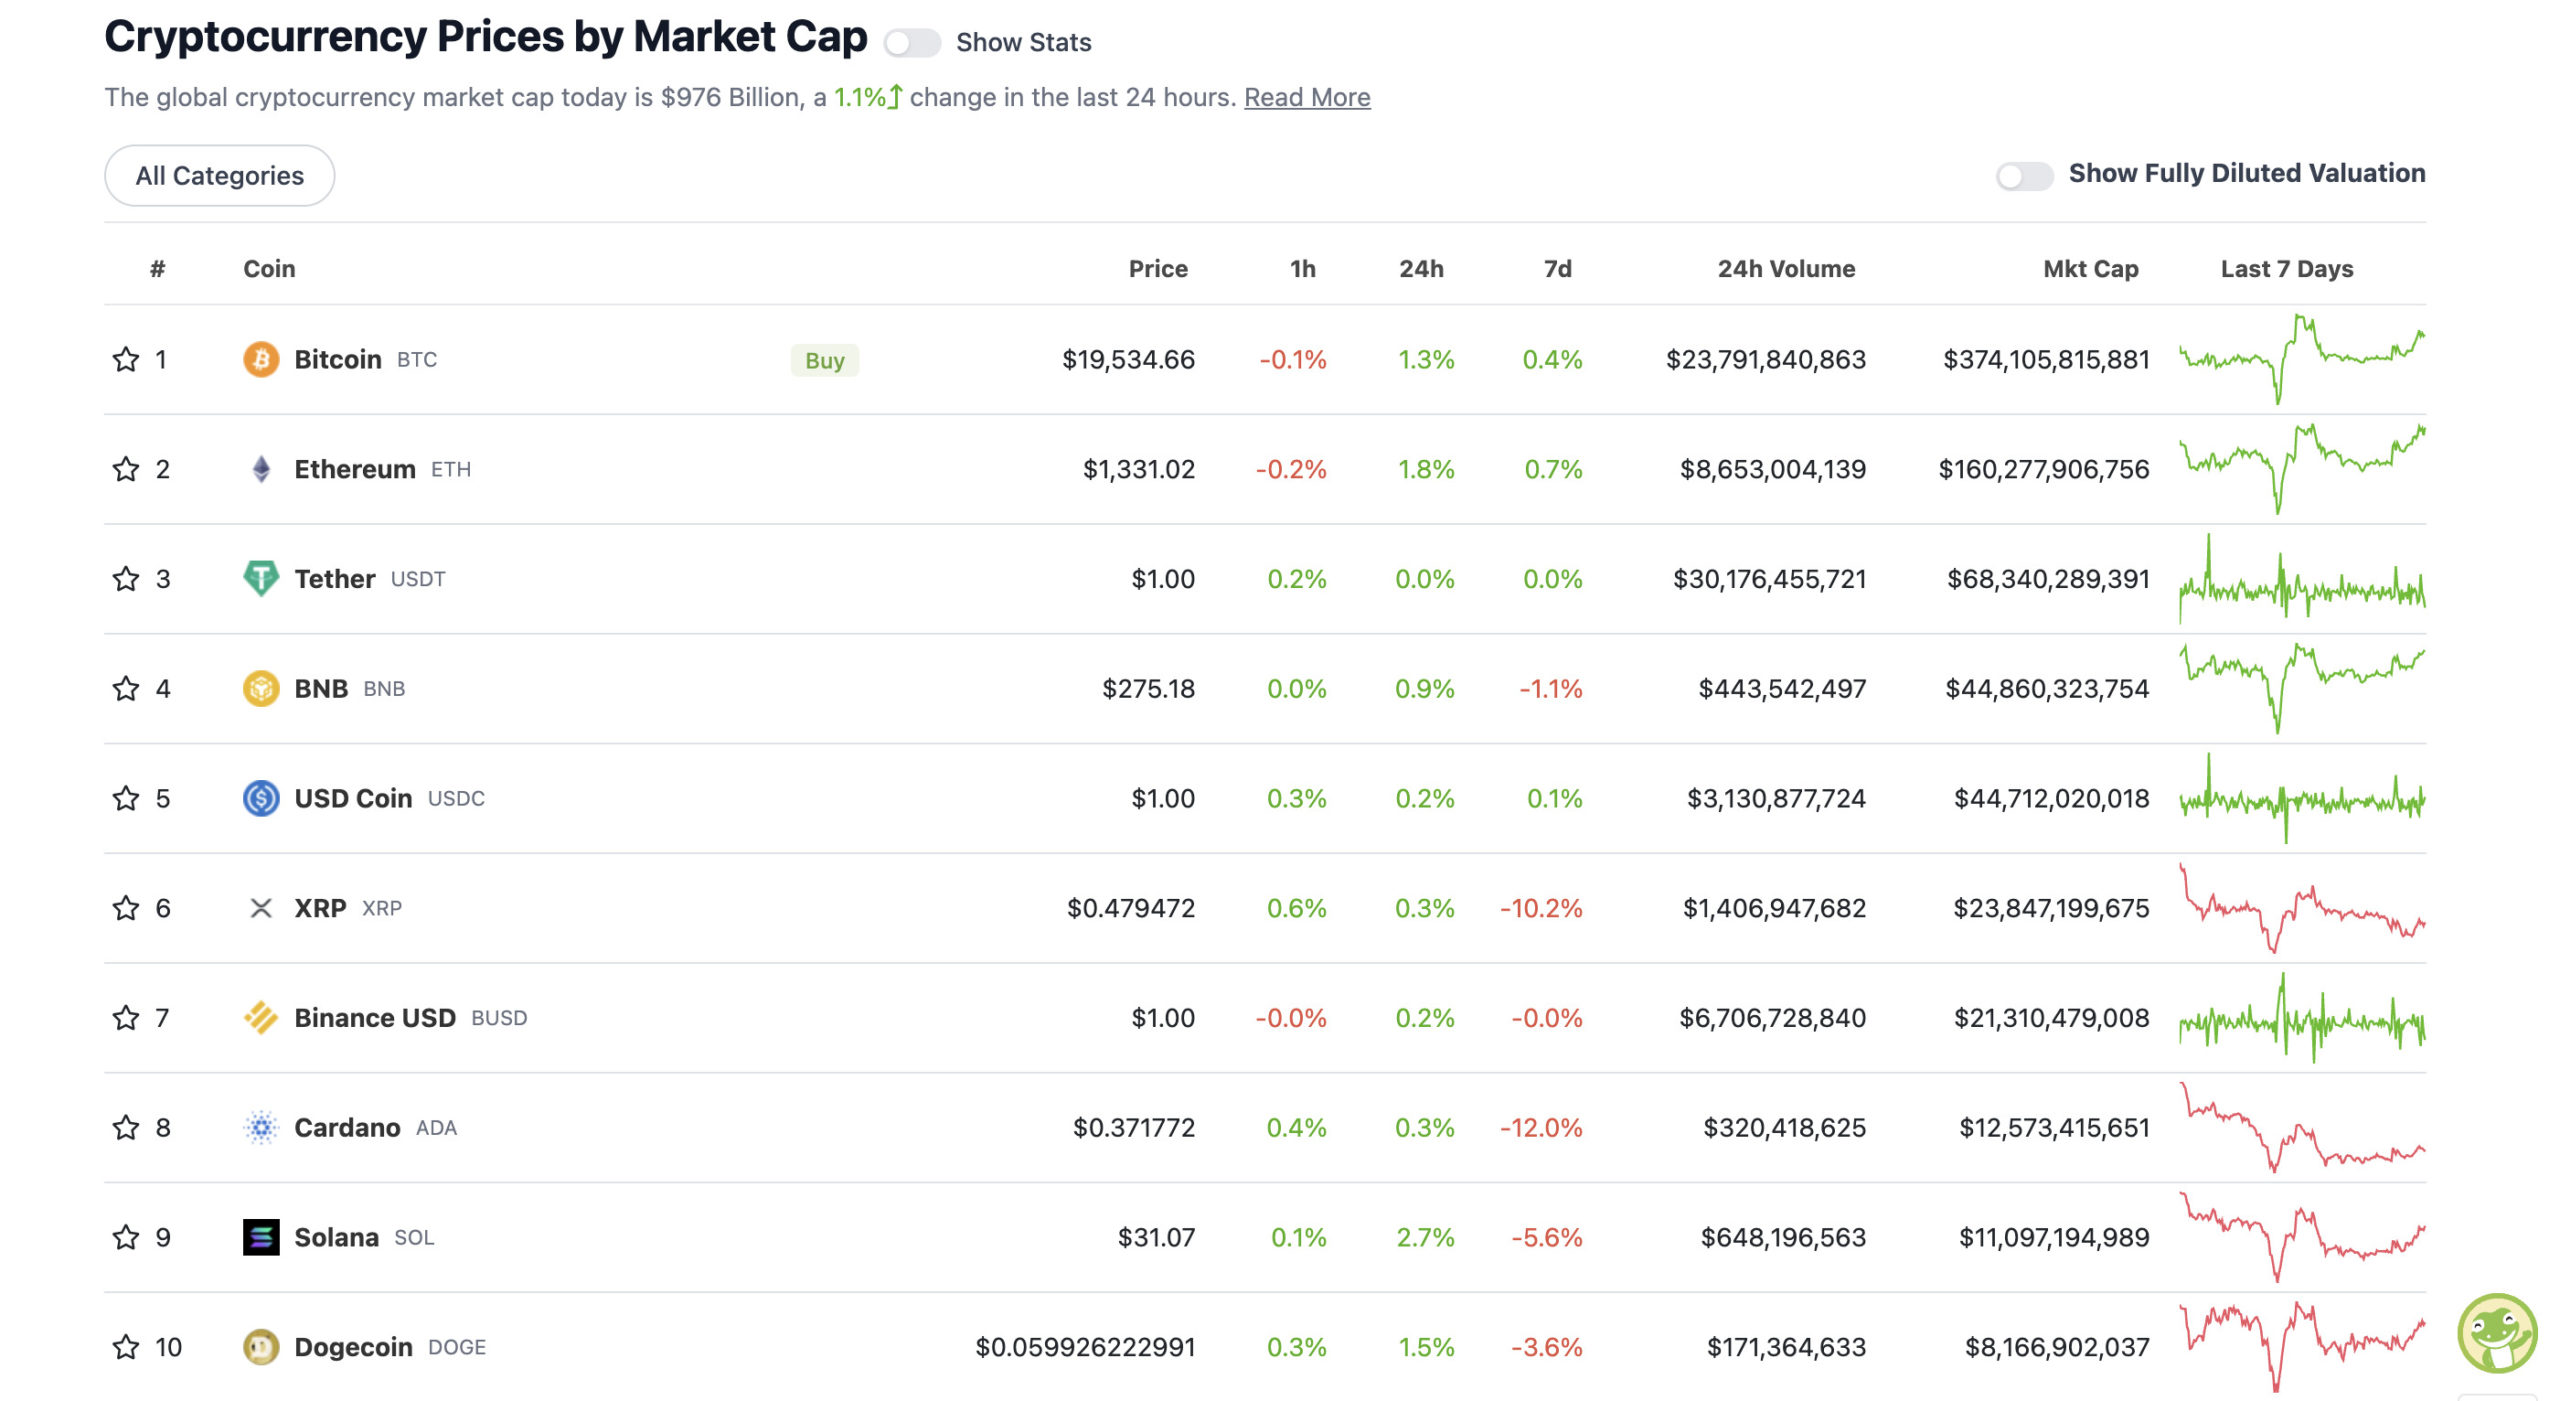Click Ethereum price $1,331.02
Screen dimensions: 2560x1401
tap(1139, 469)
